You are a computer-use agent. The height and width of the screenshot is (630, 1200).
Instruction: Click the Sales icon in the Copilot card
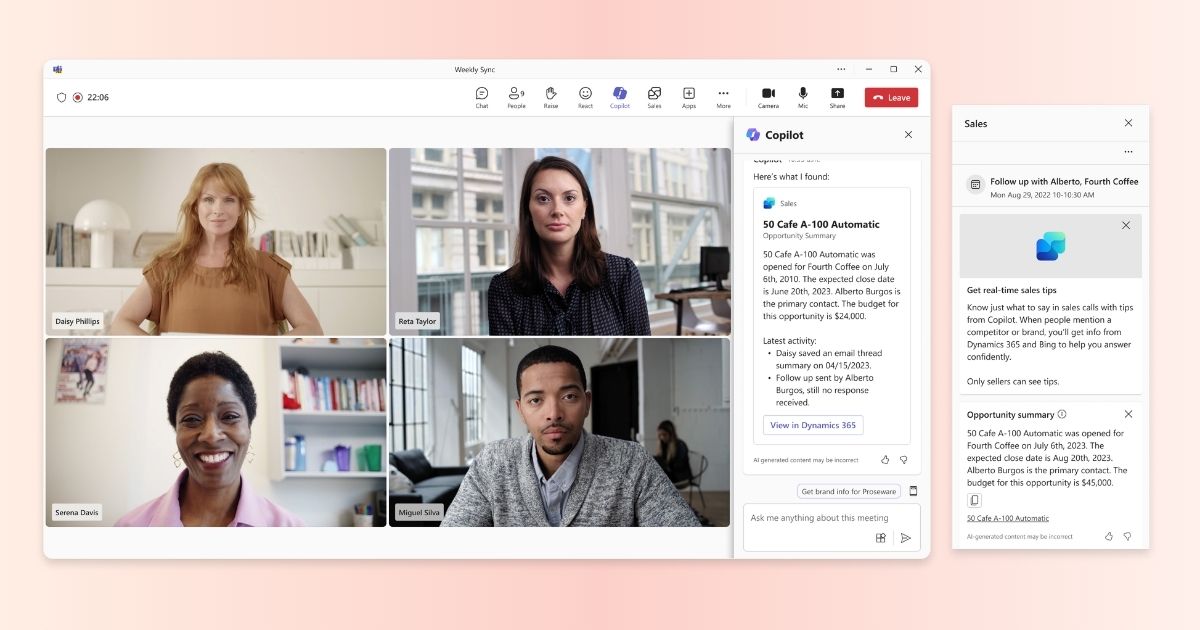tap(769, 203)
